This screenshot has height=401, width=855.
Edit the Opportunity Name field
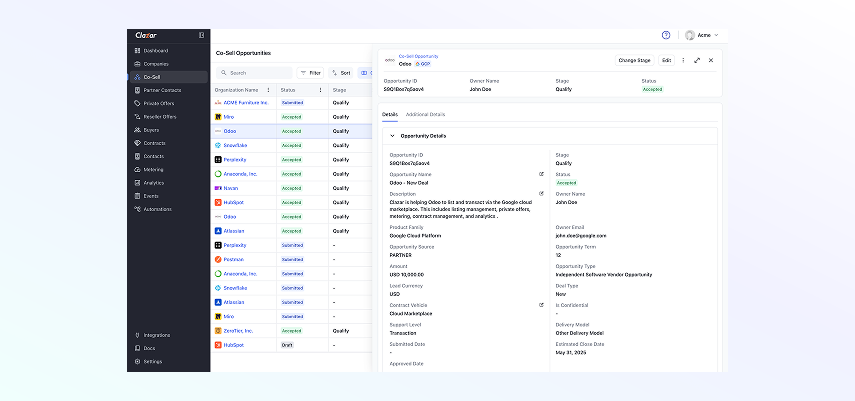[x=541, y=174]
